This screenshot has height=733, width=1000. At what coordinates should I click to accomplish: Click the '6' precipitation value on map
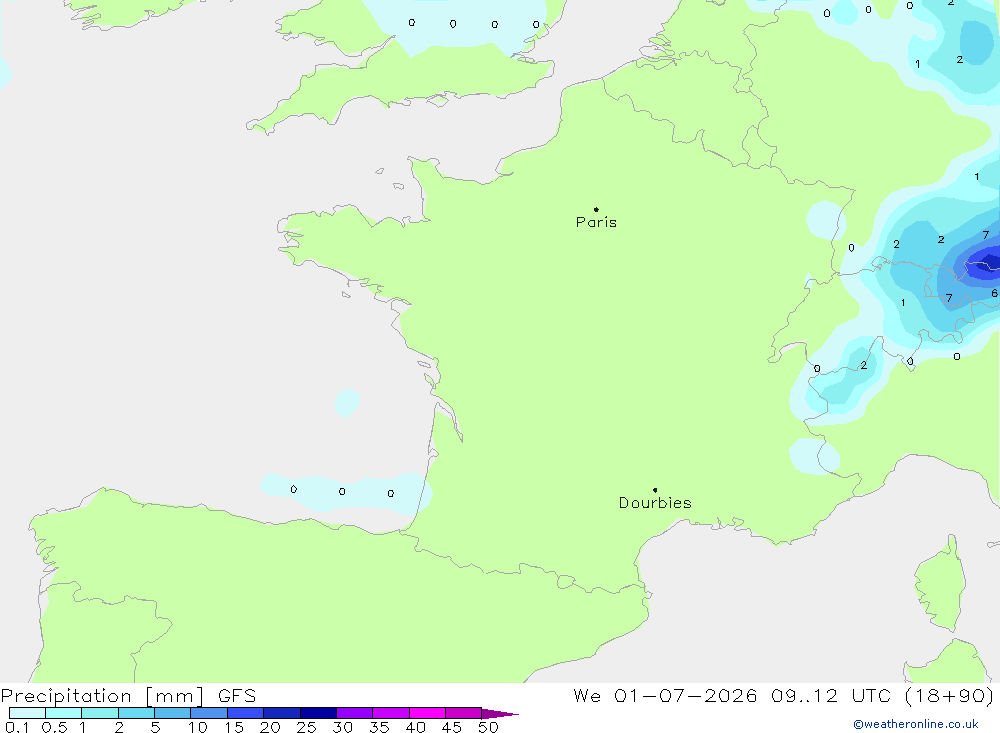994,293
